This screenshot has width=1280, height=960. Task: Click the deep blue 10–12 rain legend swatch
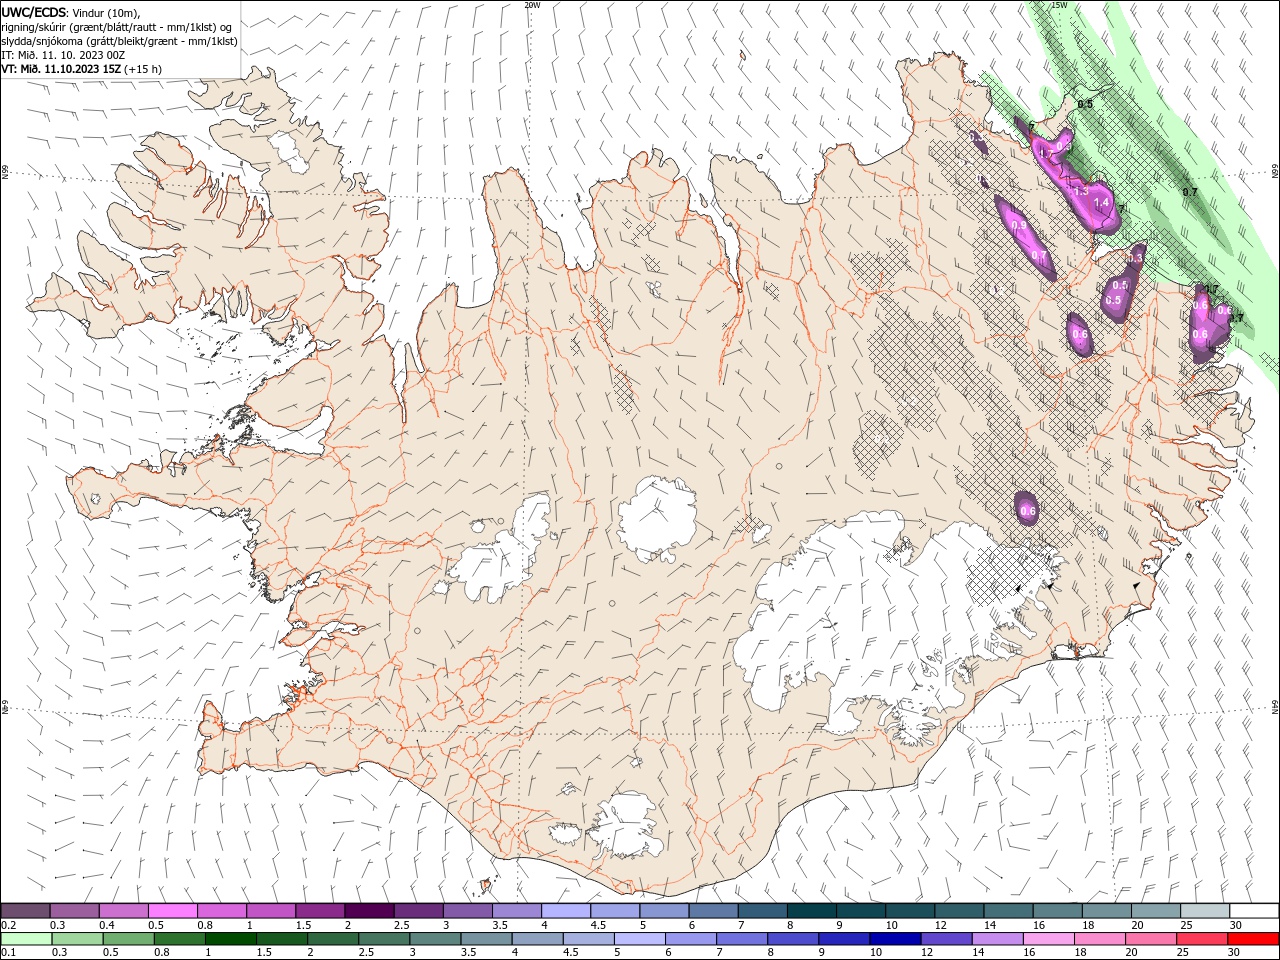(x=894, y=939)
